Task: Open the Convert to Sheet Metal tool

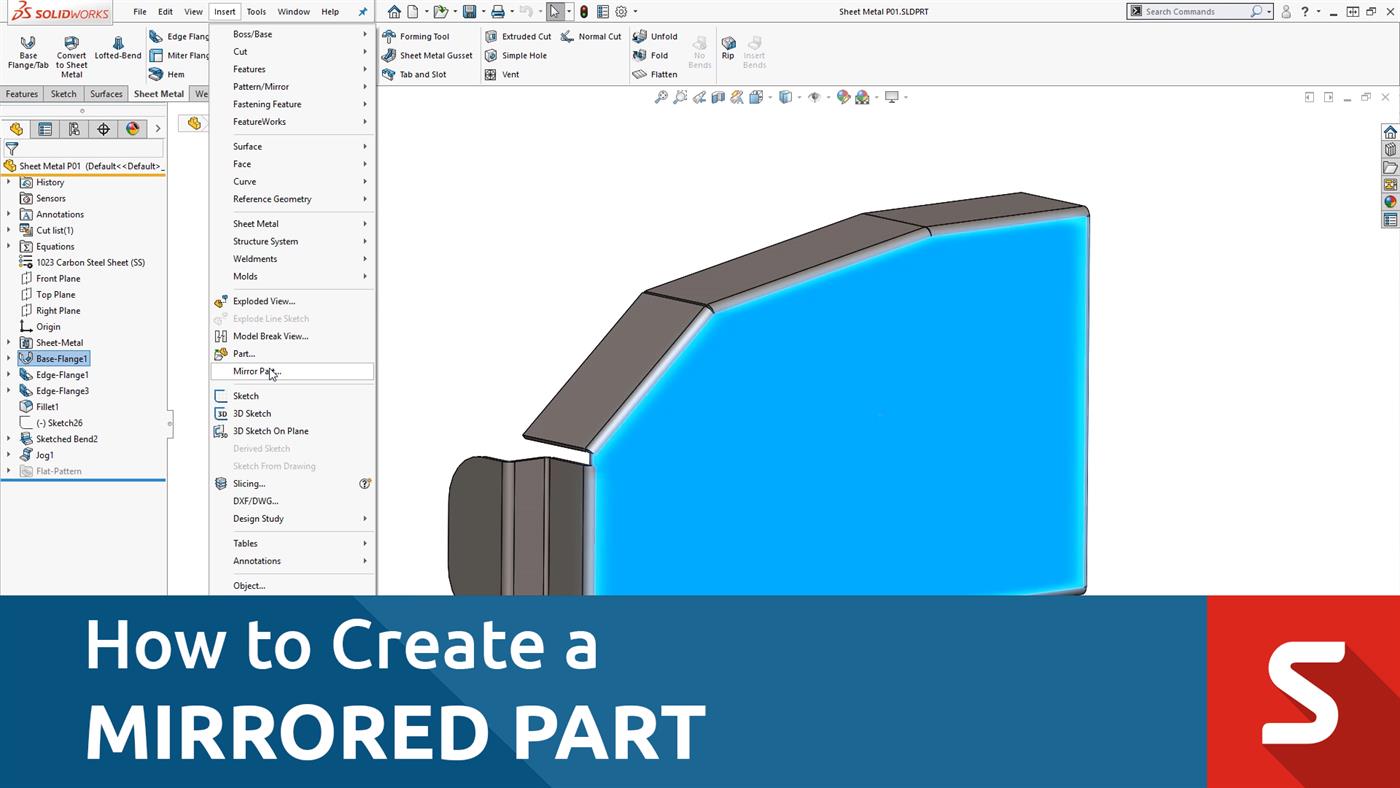Action: (70, 50)
